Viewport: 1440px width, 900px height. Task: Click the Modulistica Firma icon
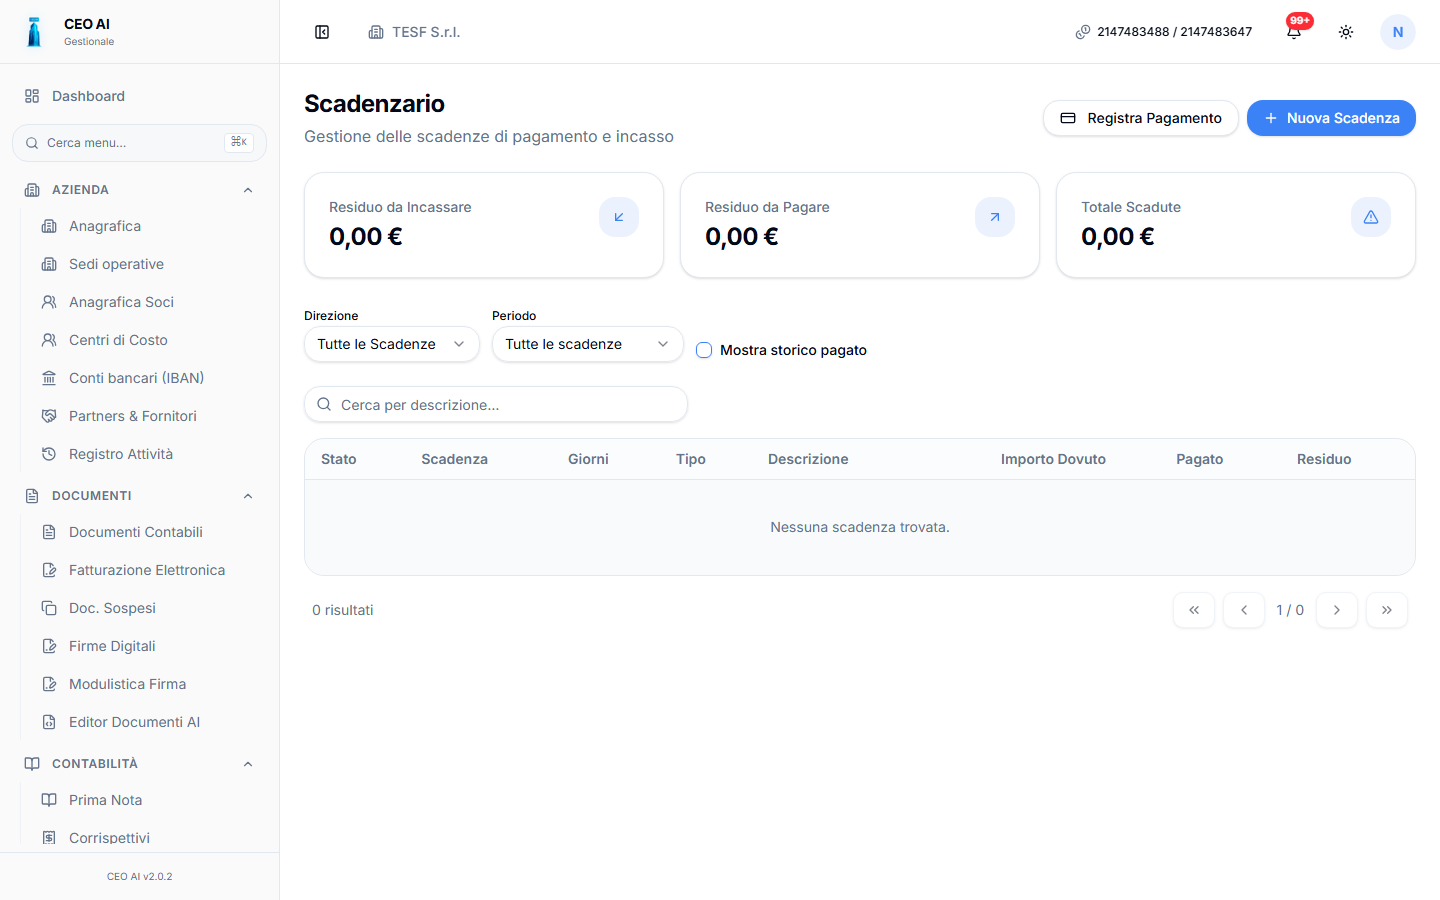49,684
